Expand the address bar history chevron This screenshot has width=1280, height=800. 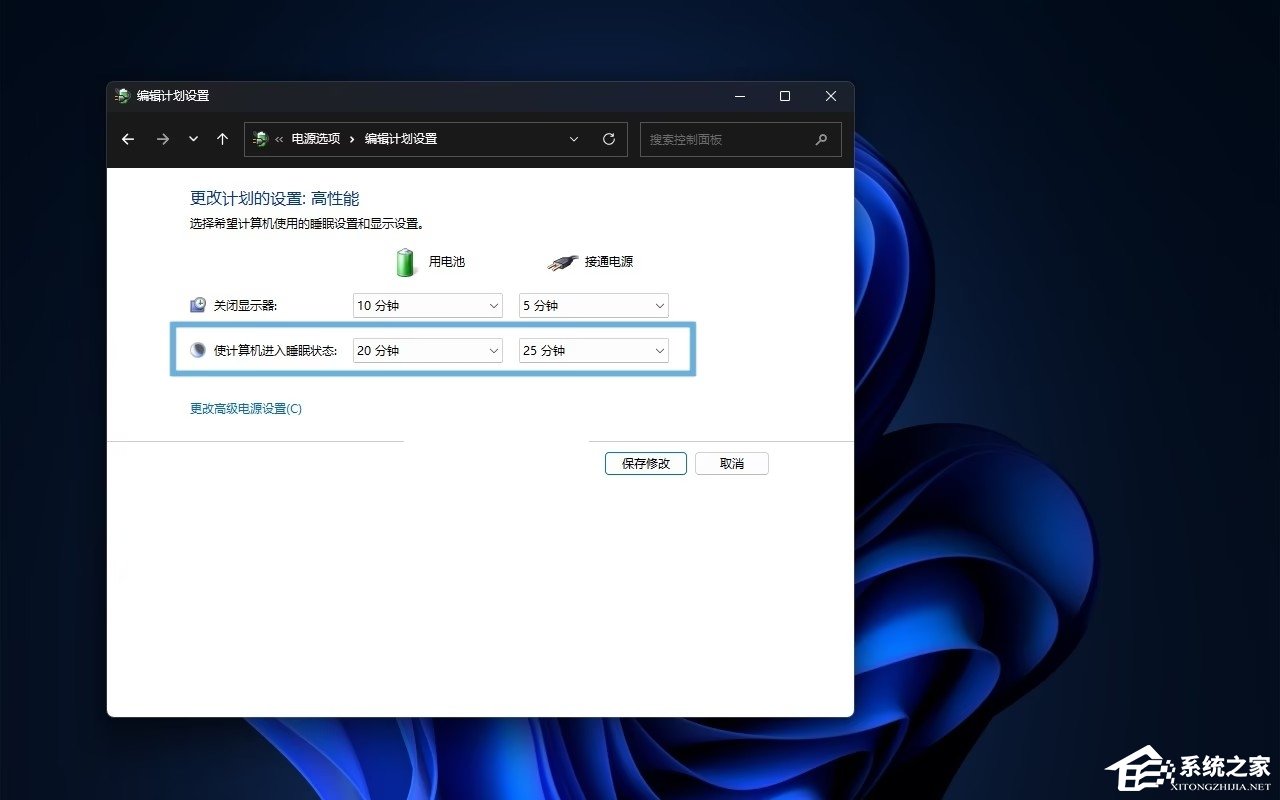573,139
